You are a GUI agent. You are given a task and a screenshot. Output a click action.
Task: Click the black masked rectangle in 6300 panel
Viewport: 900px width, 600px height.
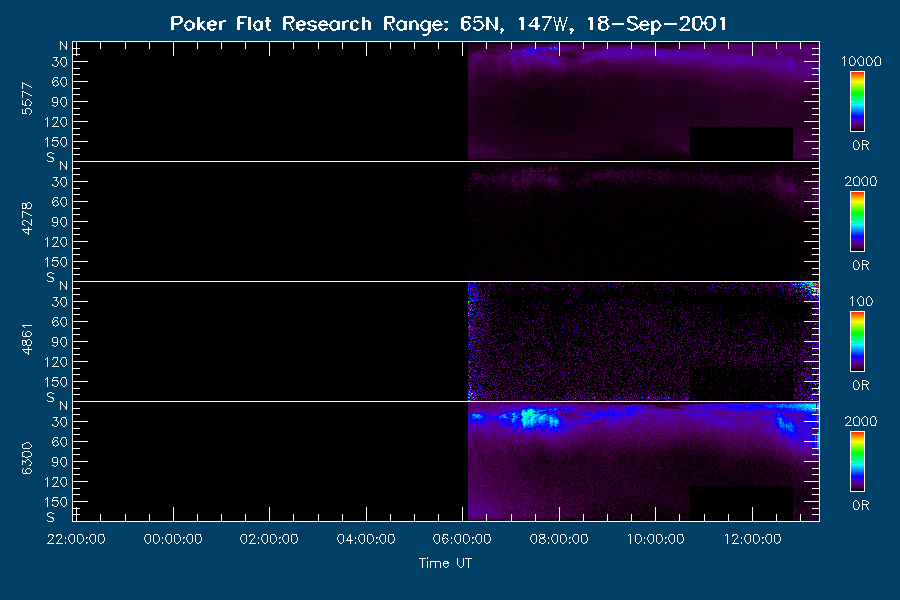pyautogui.click(x=741, y=503)
